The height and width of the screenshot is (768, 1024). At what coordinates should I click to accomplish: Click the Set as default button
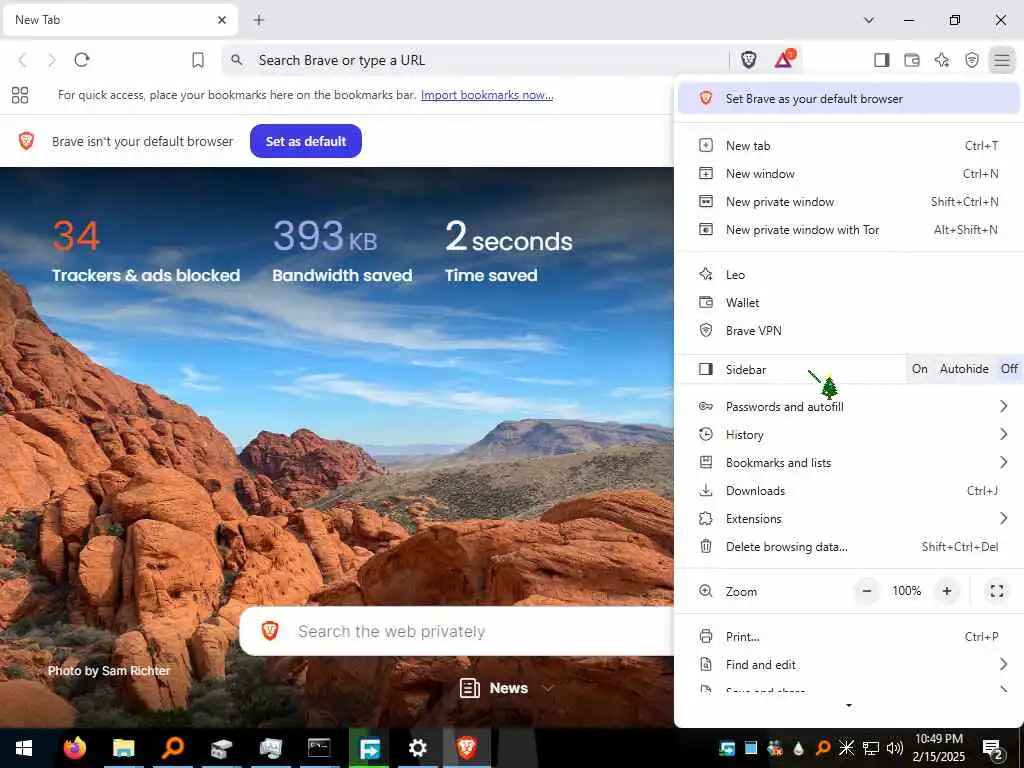pos(306,141)
